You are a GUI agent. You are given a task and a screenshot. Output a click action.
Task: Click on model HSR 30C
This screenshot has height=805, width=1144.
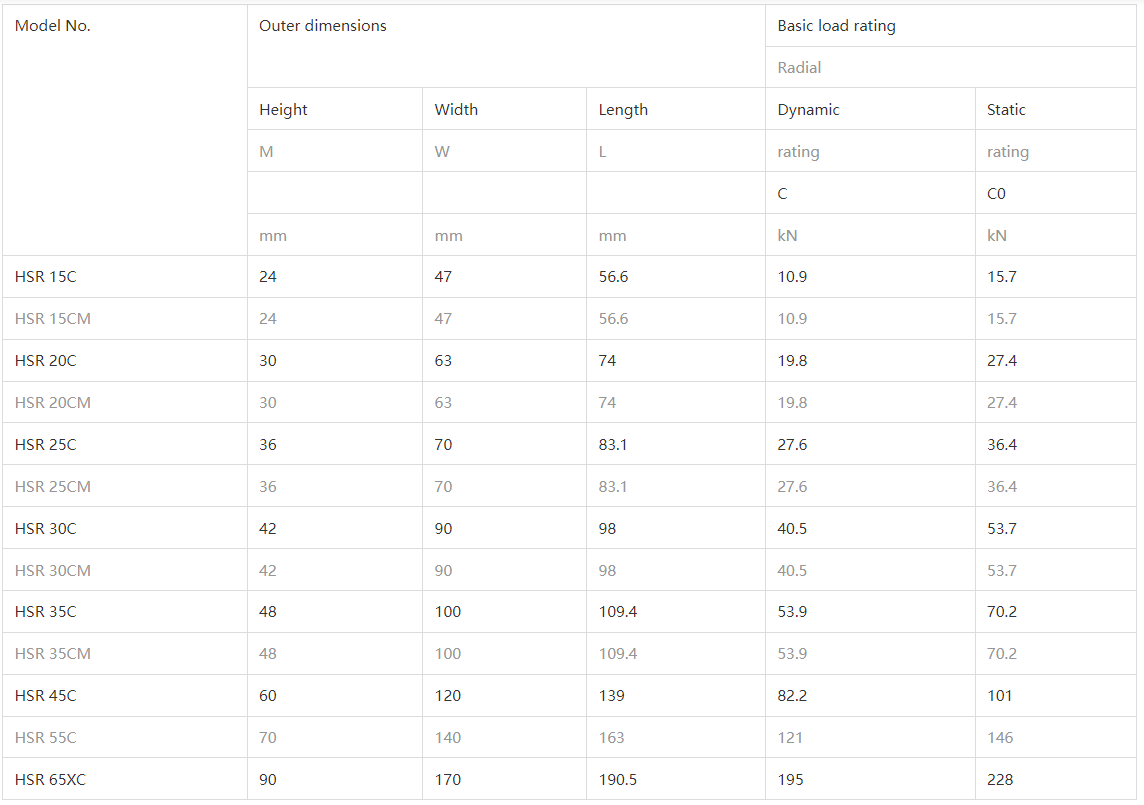46,529
